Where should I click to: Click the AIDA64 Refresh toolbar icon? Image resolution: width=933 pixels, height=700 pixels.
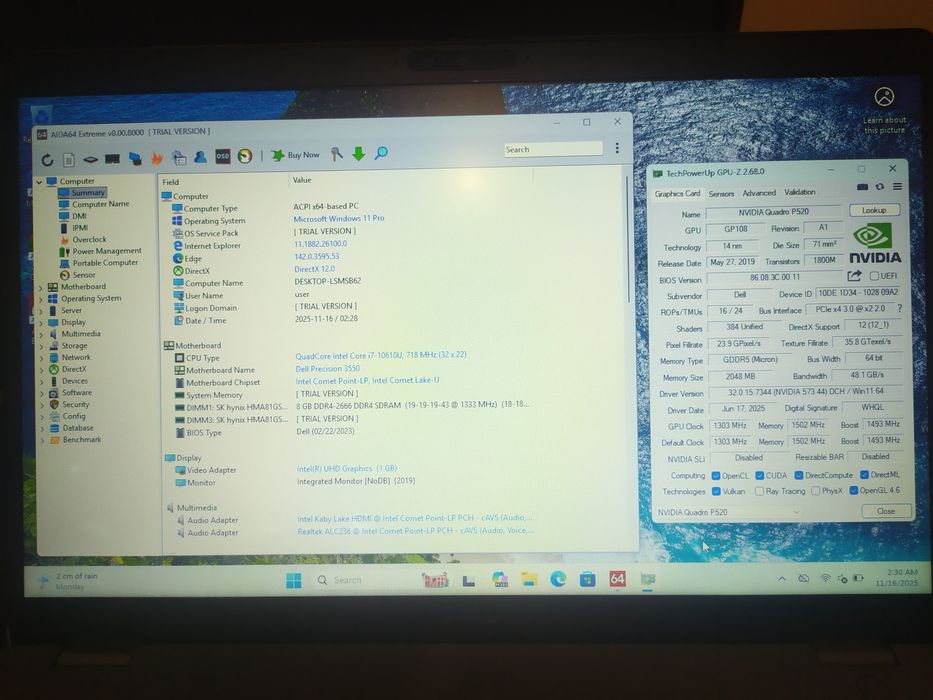[x=48, y=160]
